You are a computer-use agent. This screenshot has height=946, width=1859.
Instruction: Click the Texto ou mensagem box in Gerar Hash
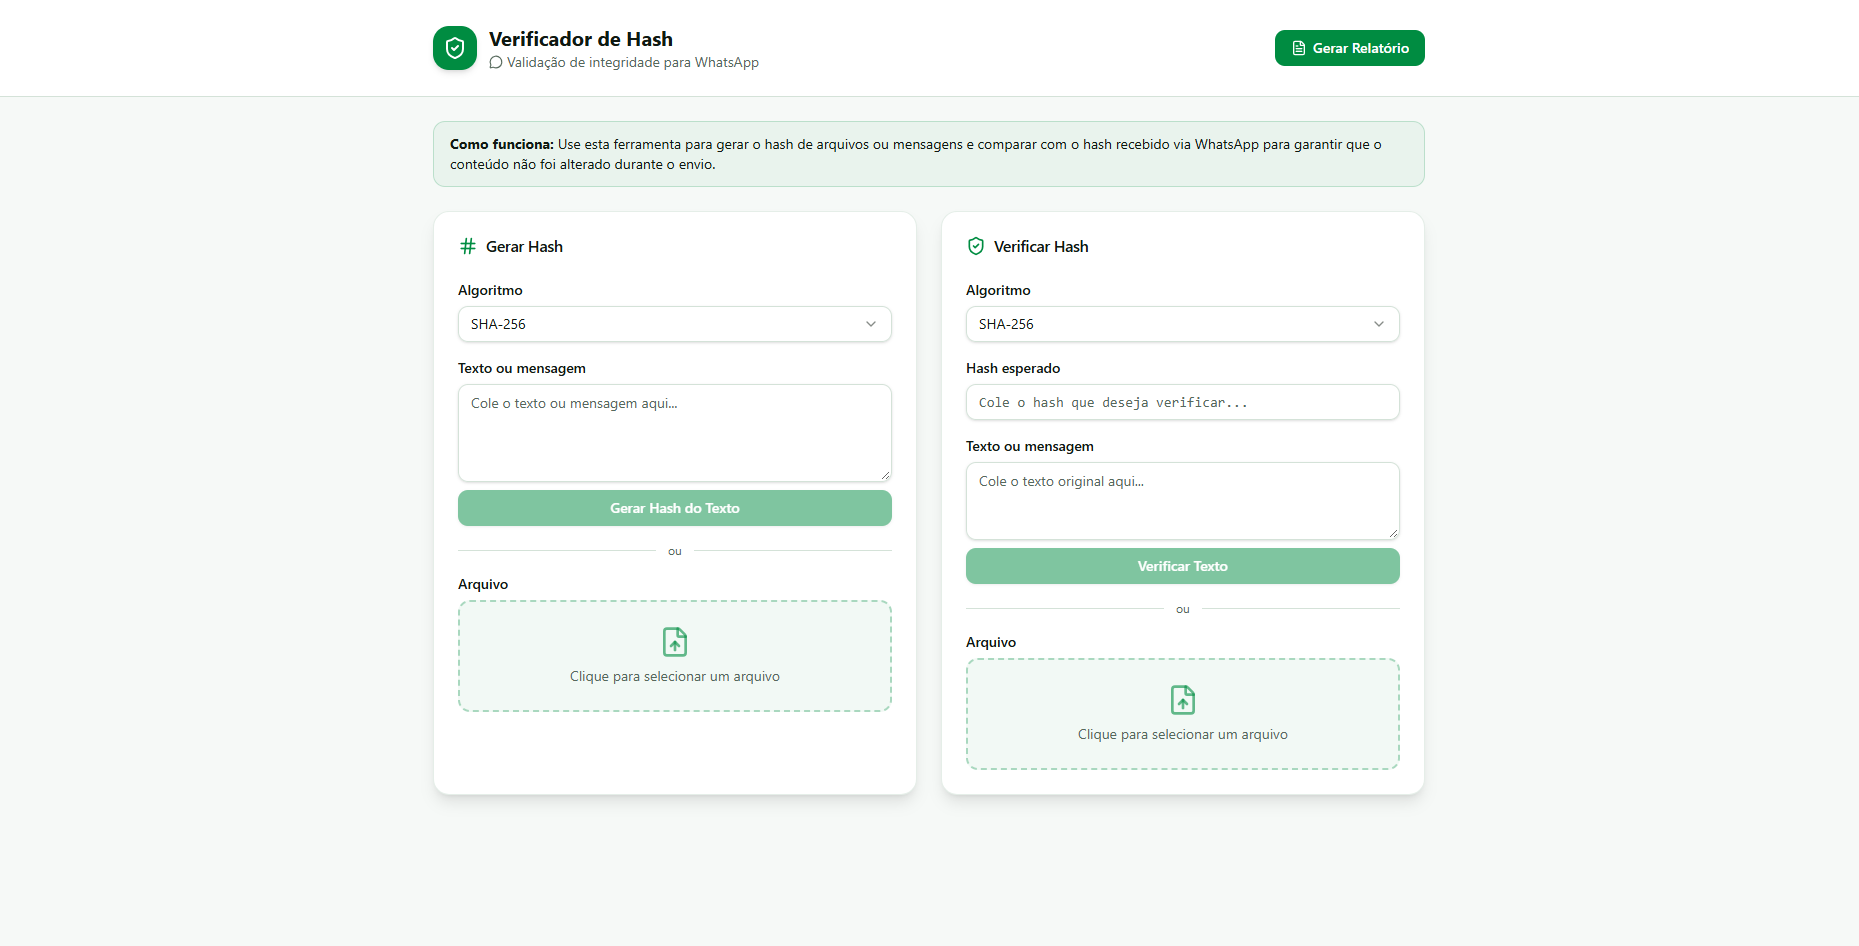point(675,433)
